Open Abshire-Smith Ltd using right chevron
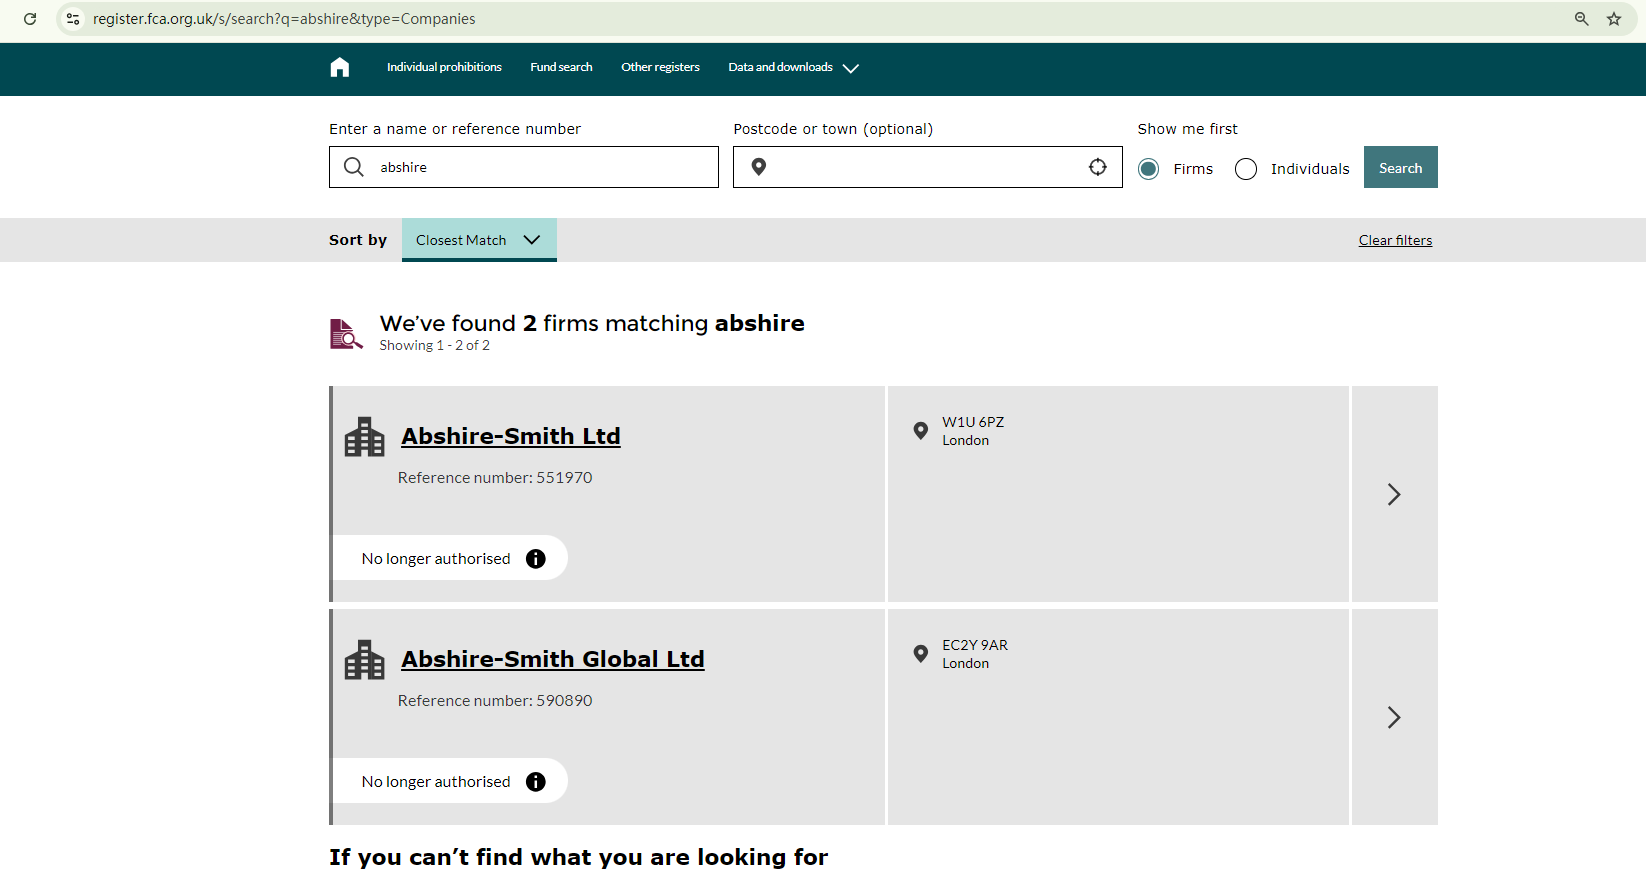 pyautogui.click(x=1394, y=494)
